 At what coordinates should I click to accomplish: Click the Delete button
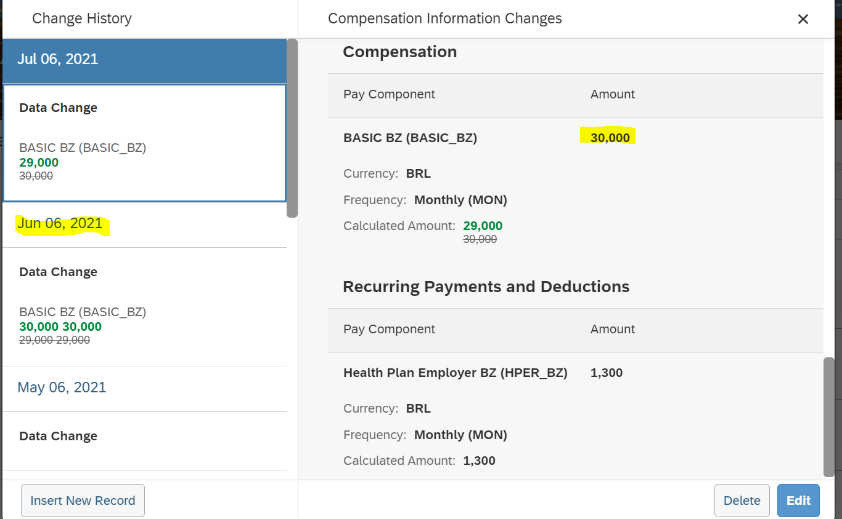(x=742, y=500)
